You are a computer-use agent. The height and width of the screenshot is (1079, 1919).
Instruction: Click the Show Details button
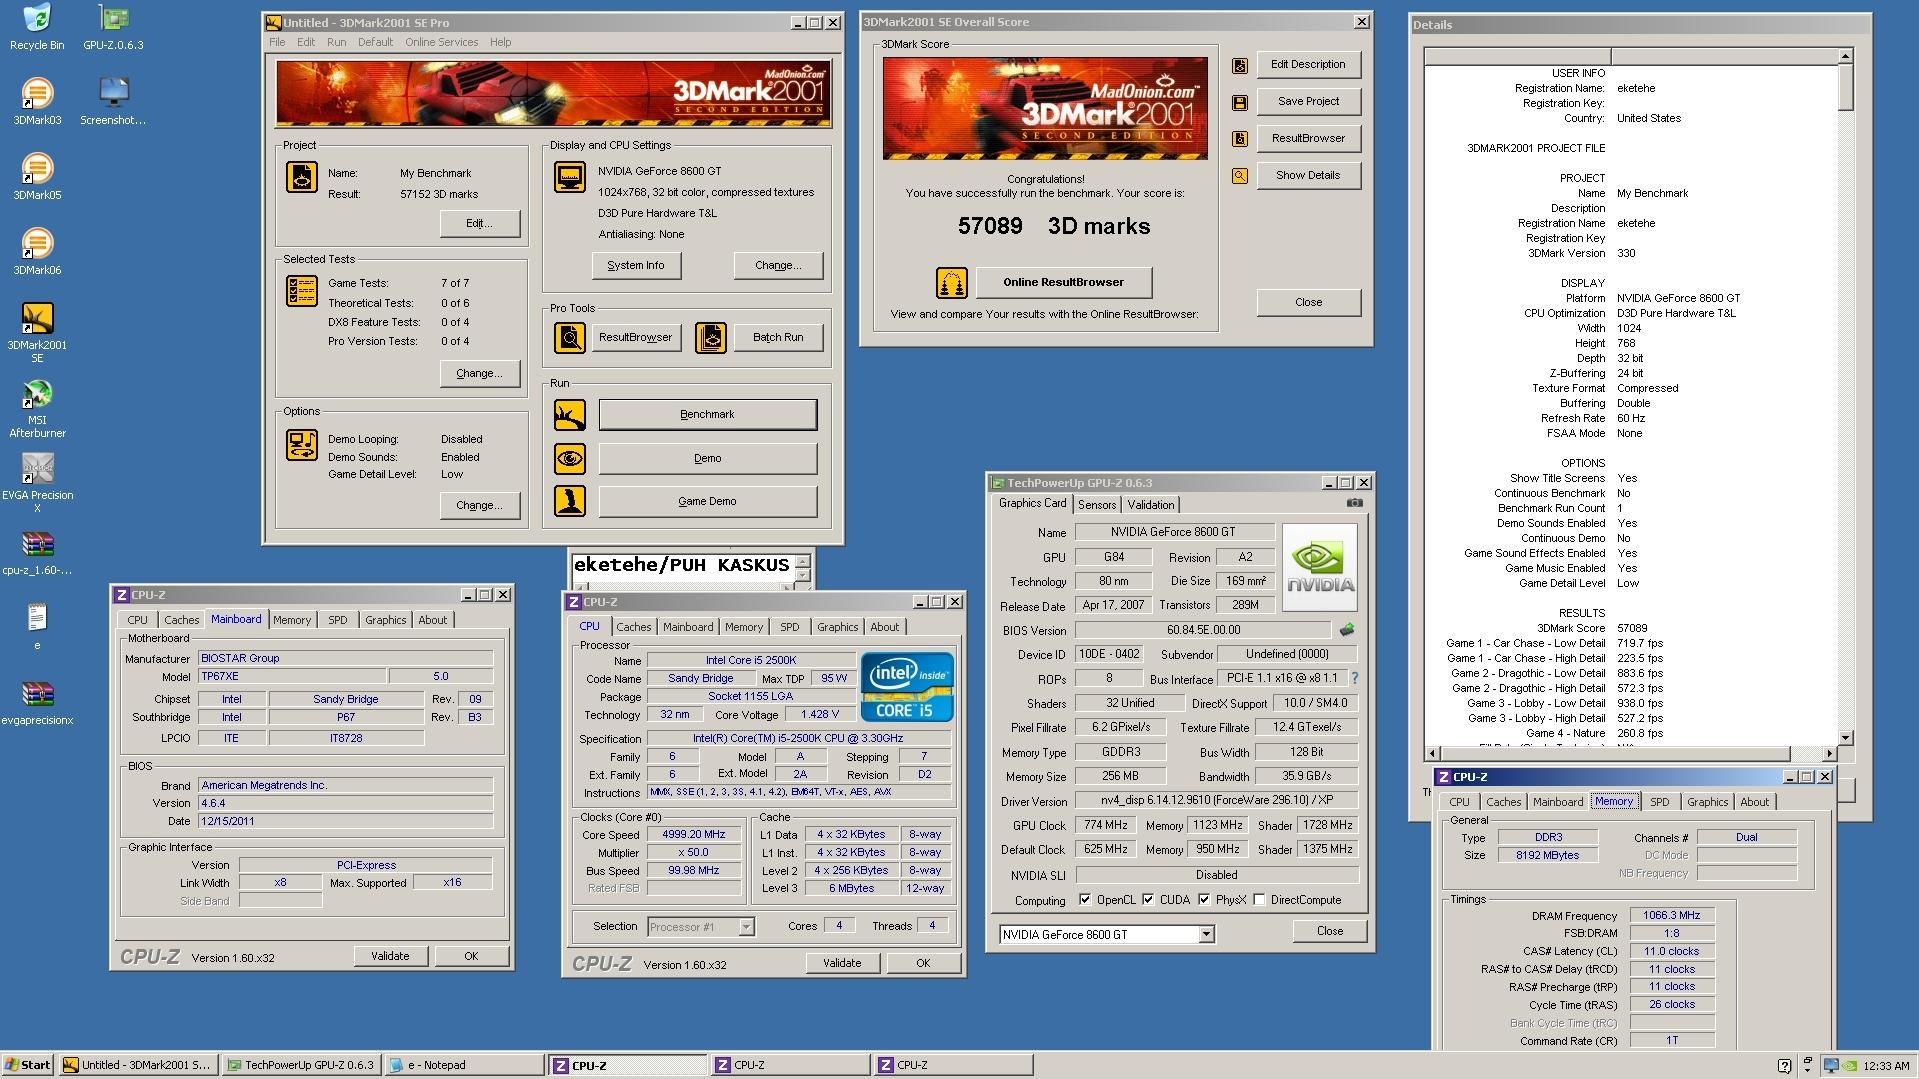(1307, 176)
